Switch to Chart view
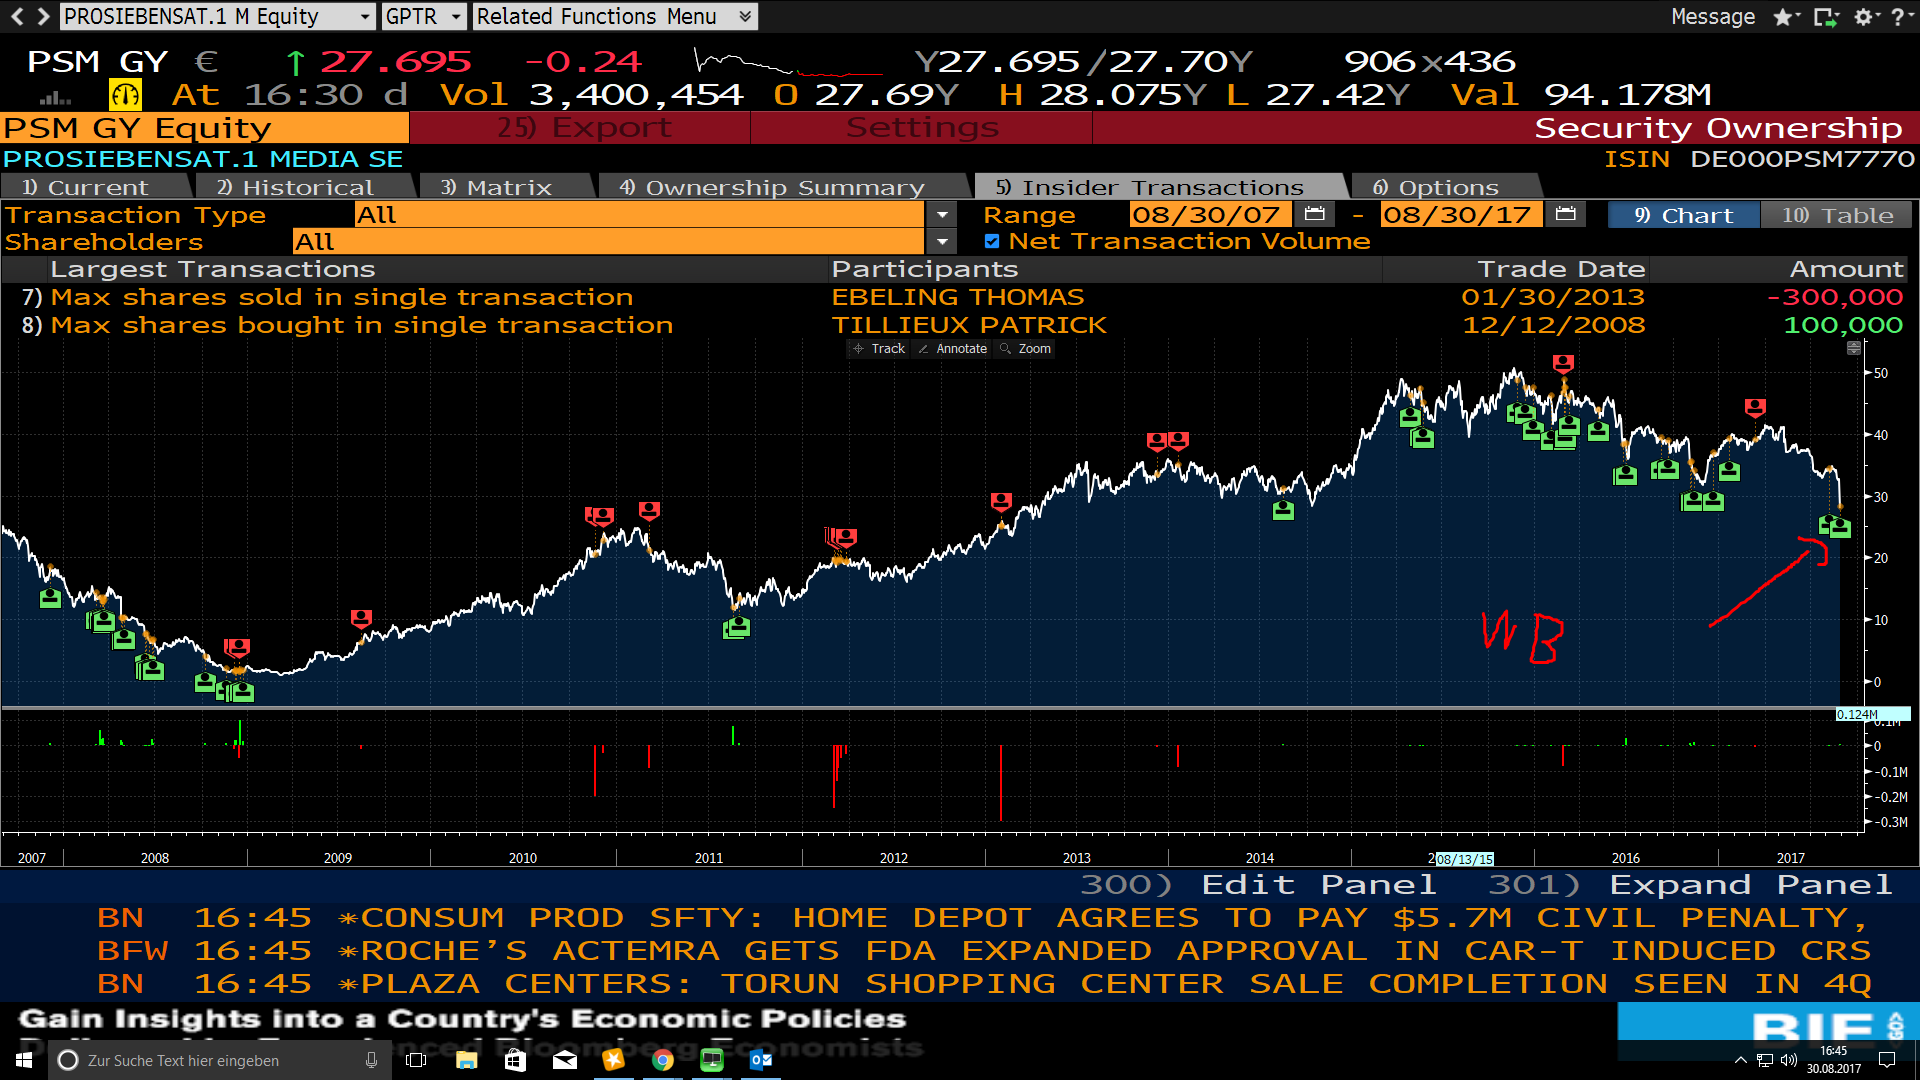The height and width of the screenshot is (1080, 1920). click(1683, 215)
